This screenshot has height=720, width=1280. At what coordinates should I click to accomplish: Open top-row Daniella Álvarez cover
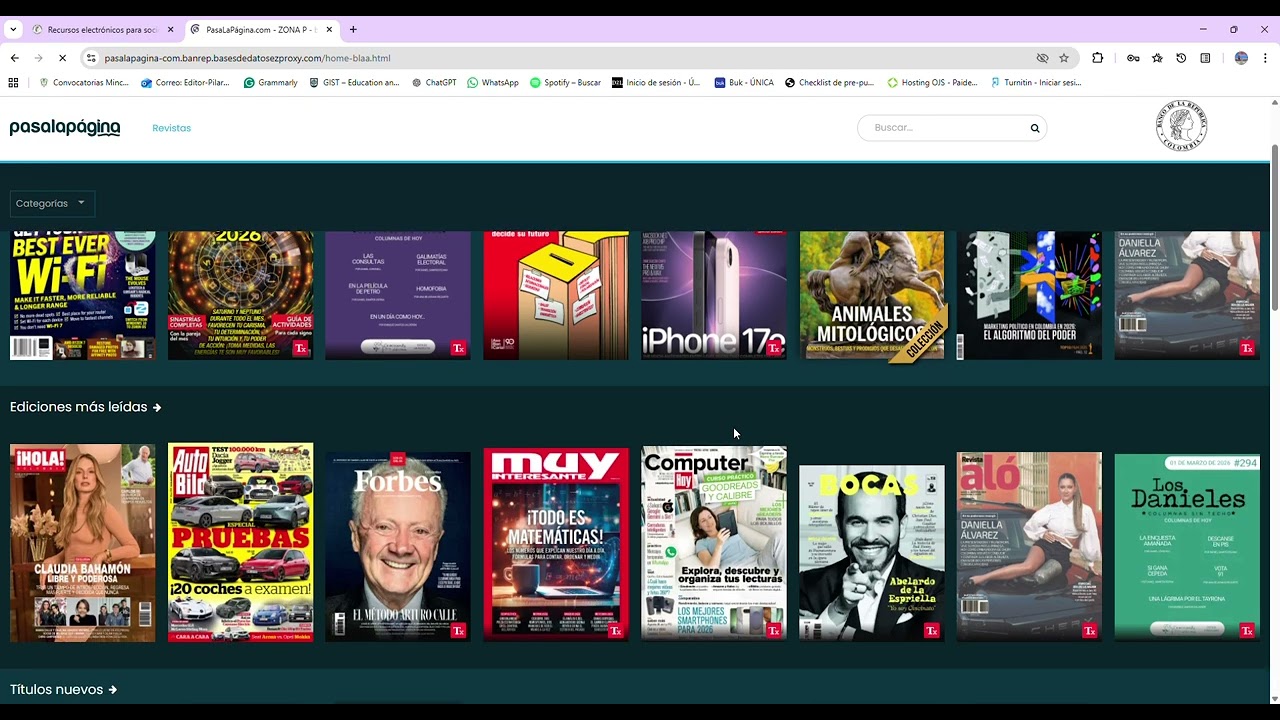coord(1187,296)
